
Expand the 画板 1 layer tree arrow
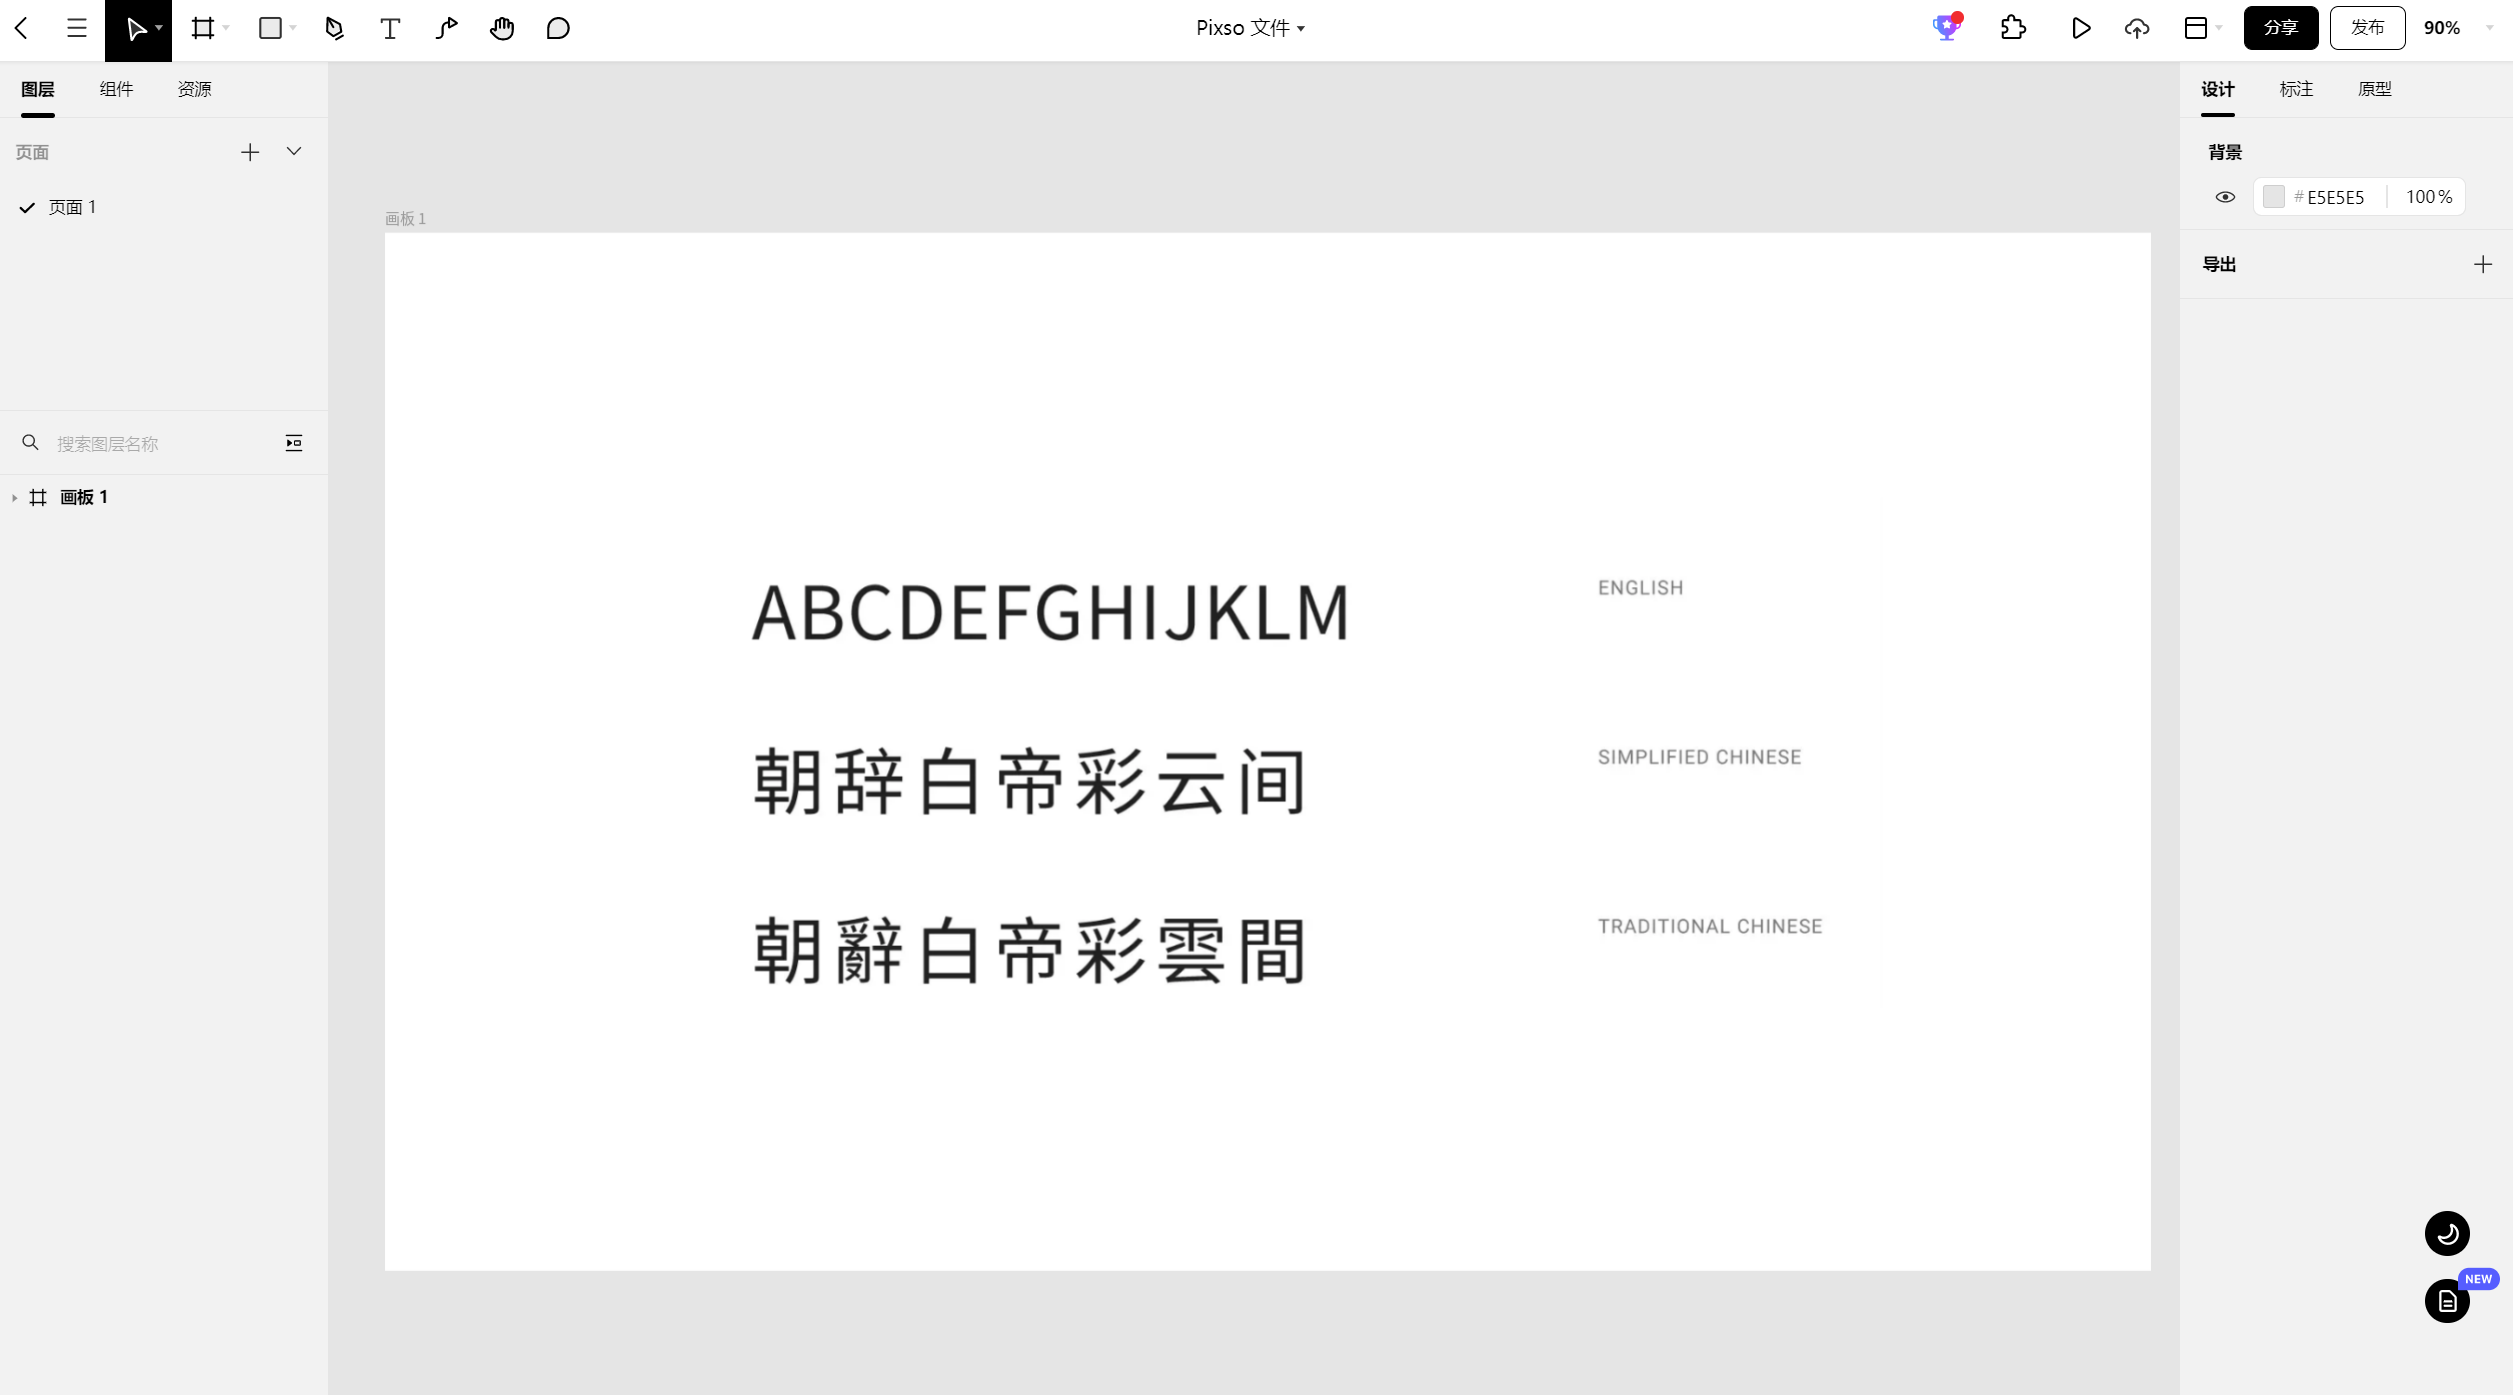point(14,498)
